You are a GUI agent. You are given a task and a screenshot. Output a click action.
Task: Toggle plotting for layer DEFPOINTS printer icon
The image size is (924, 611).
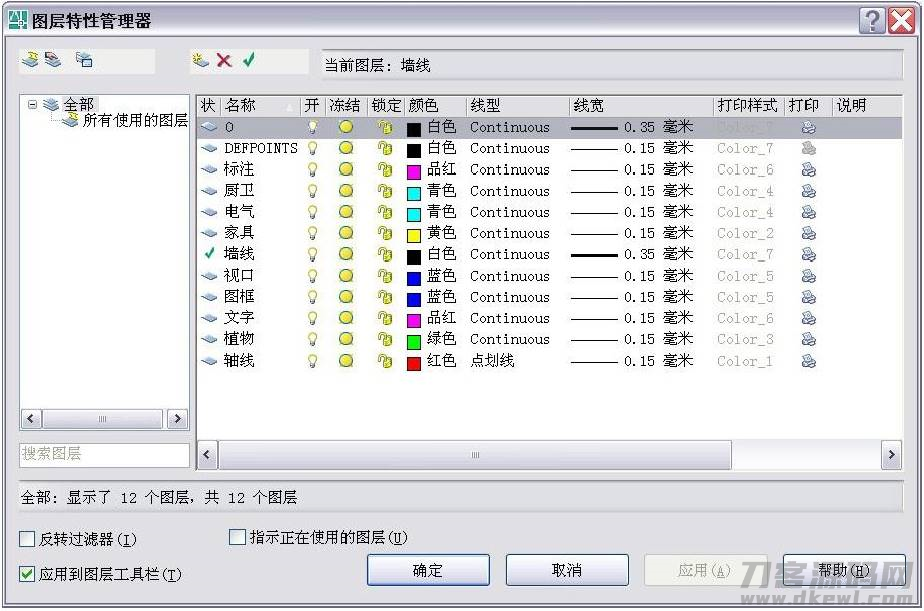808,148
